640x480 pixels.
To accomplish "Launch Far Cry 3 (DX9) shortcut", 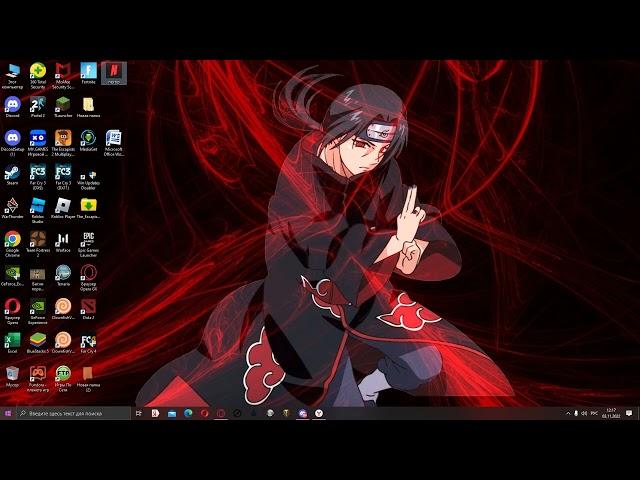I will (38, 177).
